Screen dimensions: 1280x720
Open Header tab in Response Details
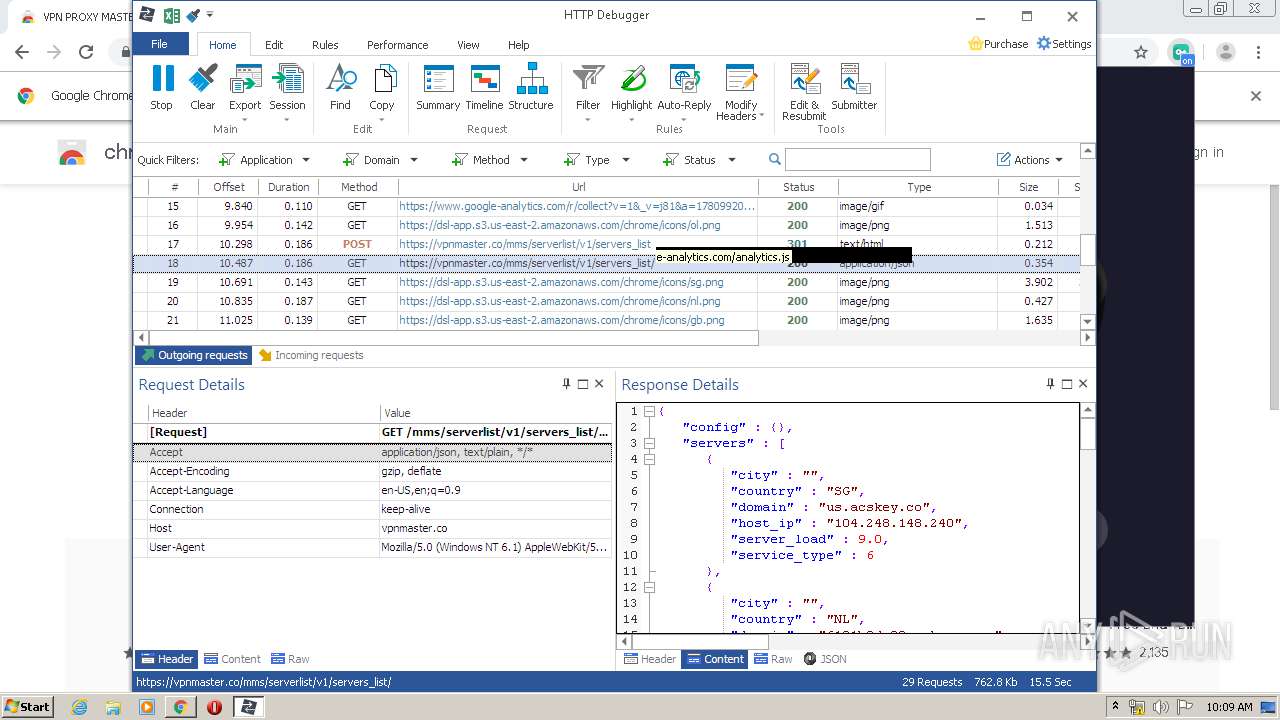649,659
